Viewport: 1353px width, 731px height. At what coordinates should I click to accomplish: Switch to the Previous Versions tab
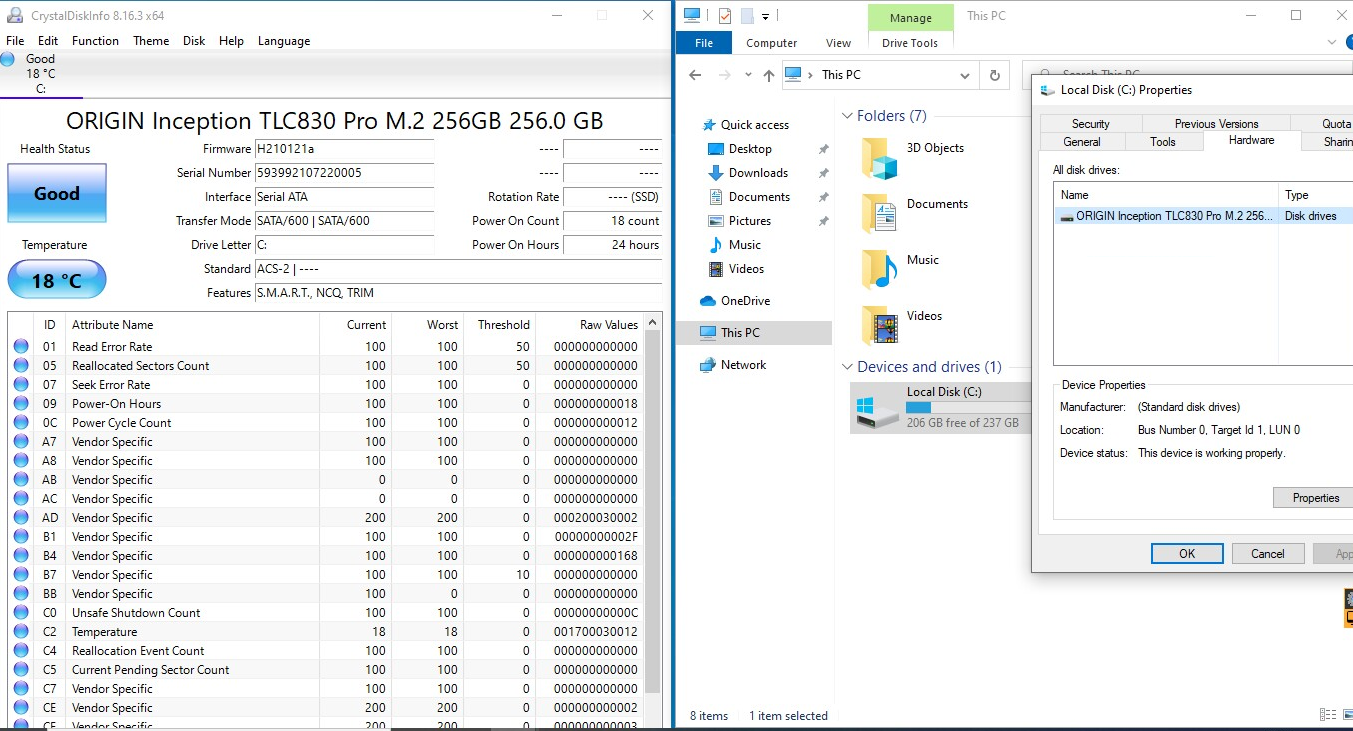pyautogui.click(x=1217, y=124)
